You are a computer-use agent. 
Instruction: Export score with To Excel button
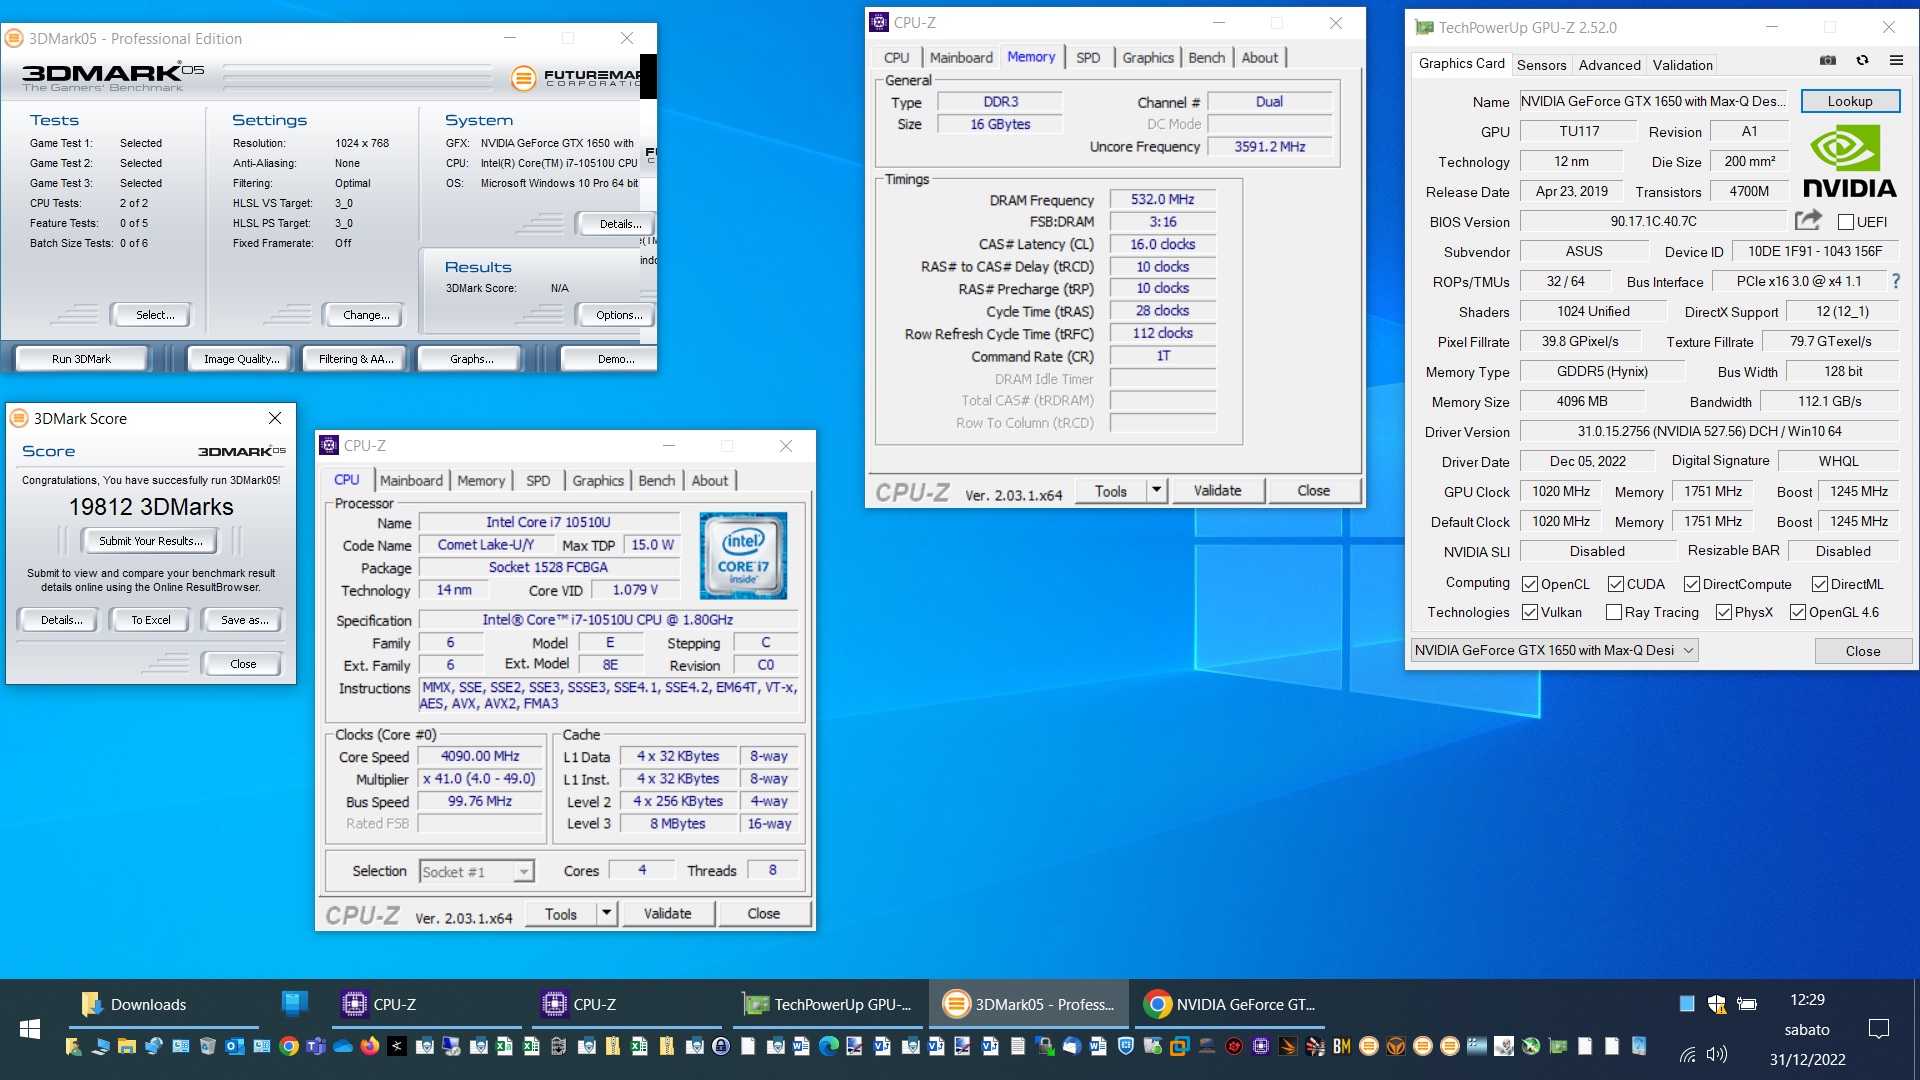pos(151,620)
